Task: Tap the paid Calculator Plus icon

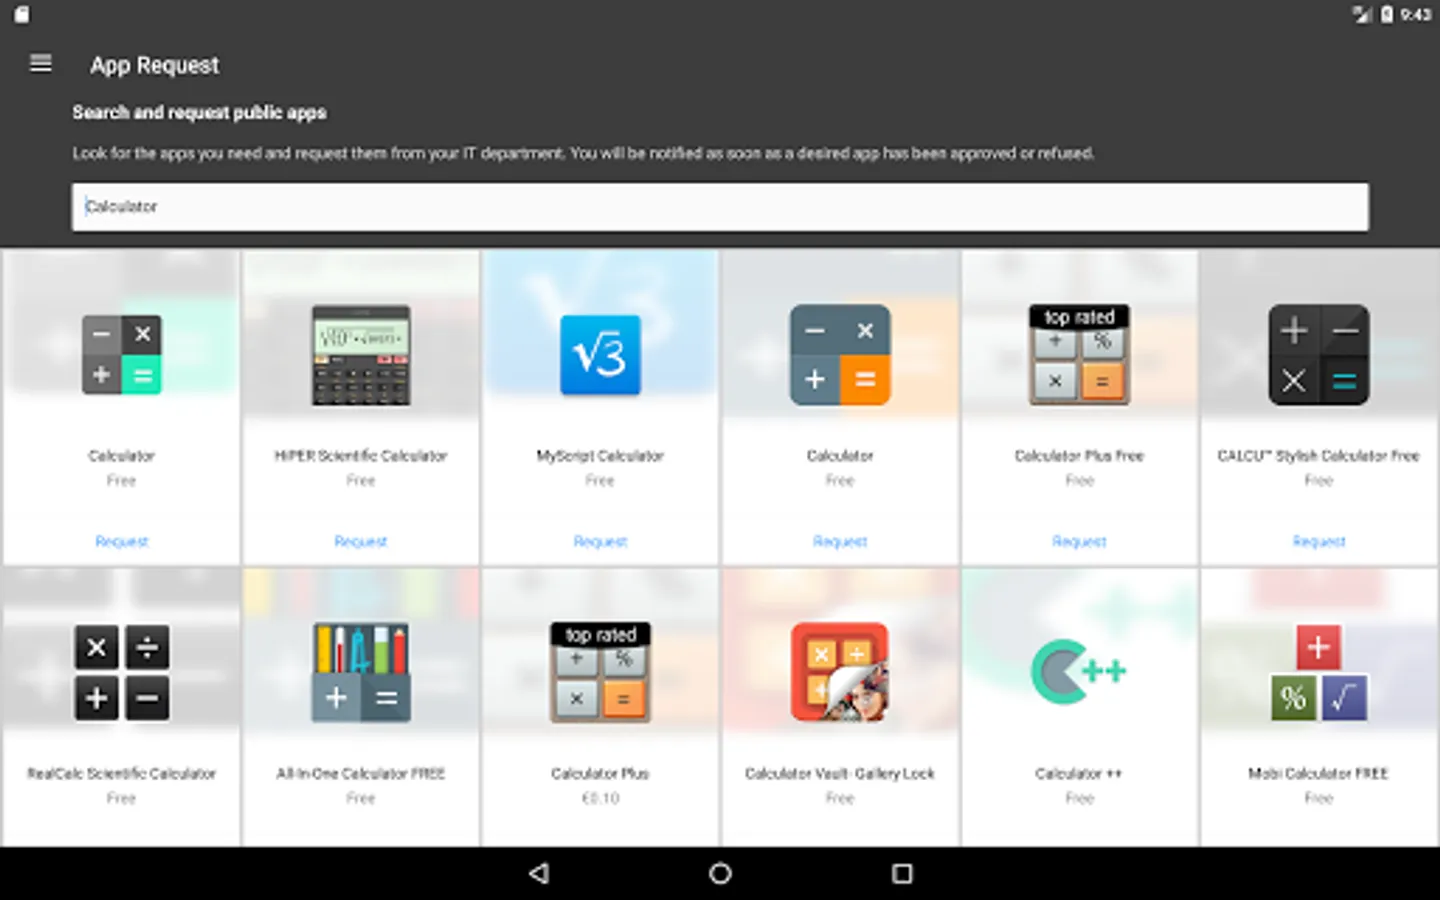Action: click(600, 673)
